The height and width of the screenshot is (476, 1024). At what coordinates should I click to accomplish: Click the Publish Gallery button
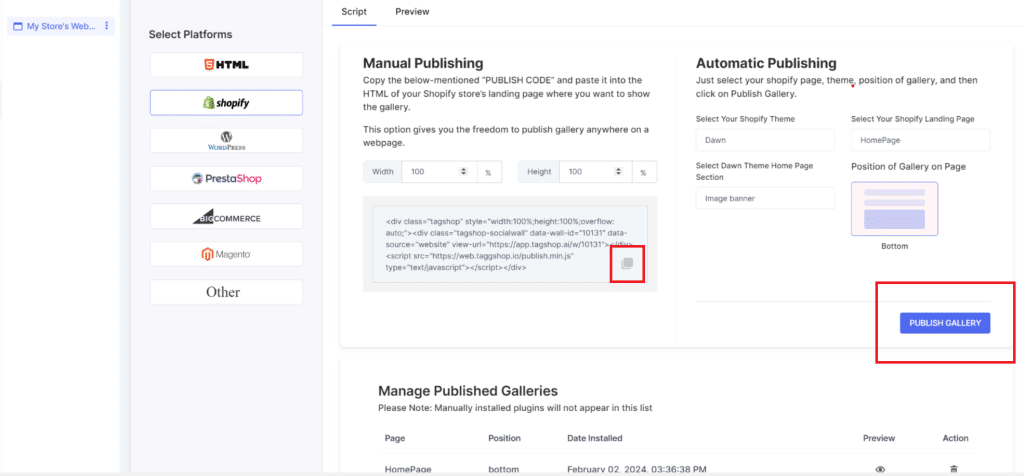click(944, 323)
